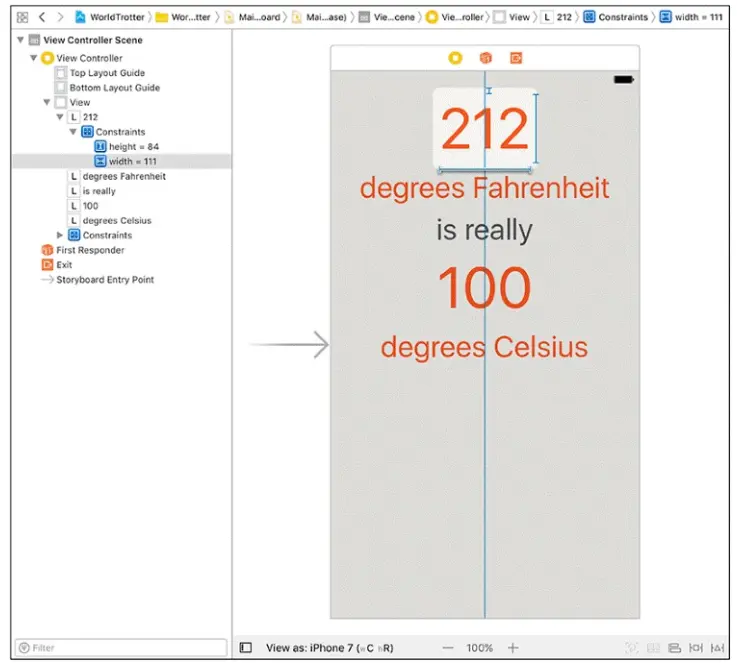
Task: Select View breadcrumb in jump bar
Action: pos(511,17)
